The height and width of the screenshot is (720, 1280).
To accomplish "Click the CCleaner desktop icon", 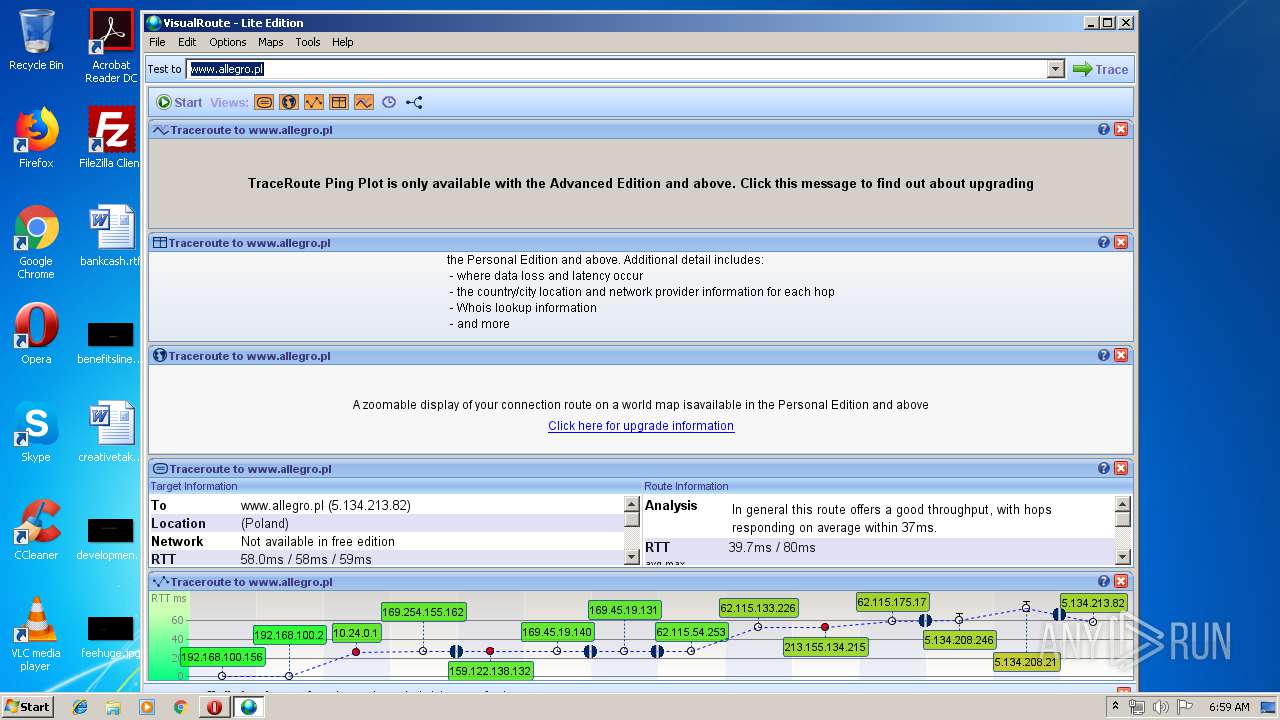I will [x=36, y=530].
